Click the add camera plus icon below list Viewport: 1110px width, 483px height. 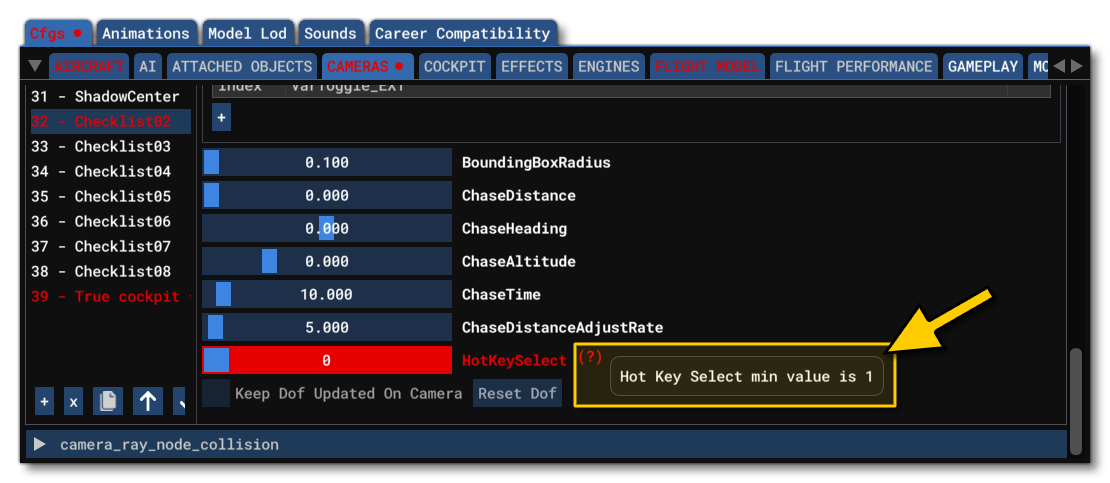(44, 401)
